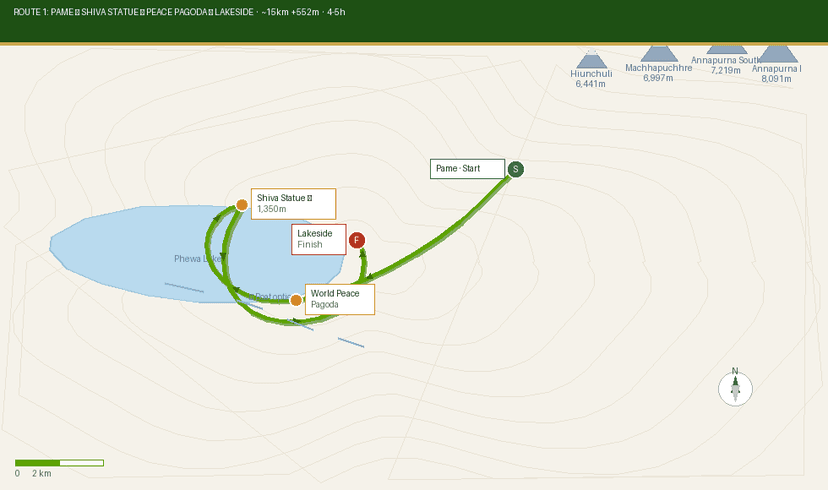This screenshot has height=490, width=828.
Task: Click the Hiunchuli mountain peak icon
Action: pos(592,60)
